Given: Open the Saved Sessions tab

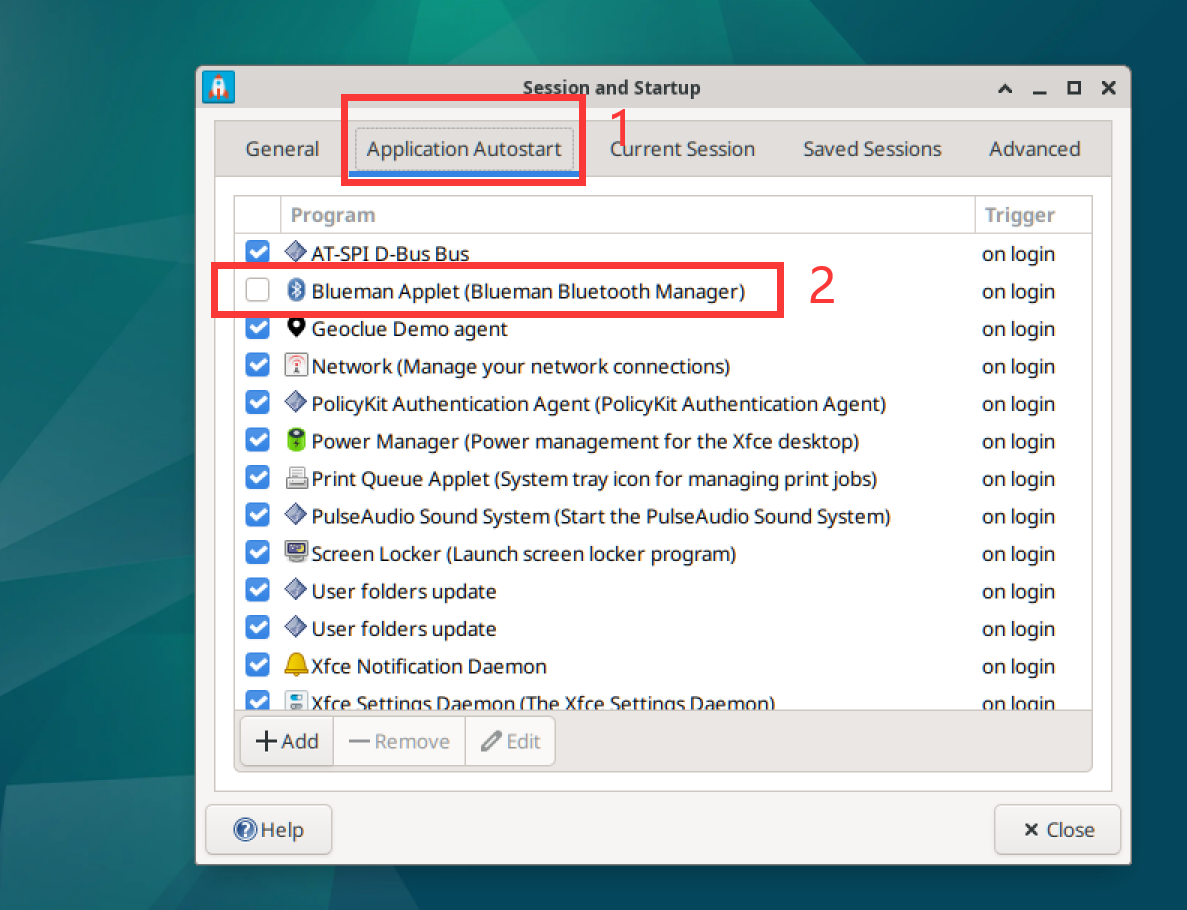Looking at the screenshot, I should click(872, 148).
